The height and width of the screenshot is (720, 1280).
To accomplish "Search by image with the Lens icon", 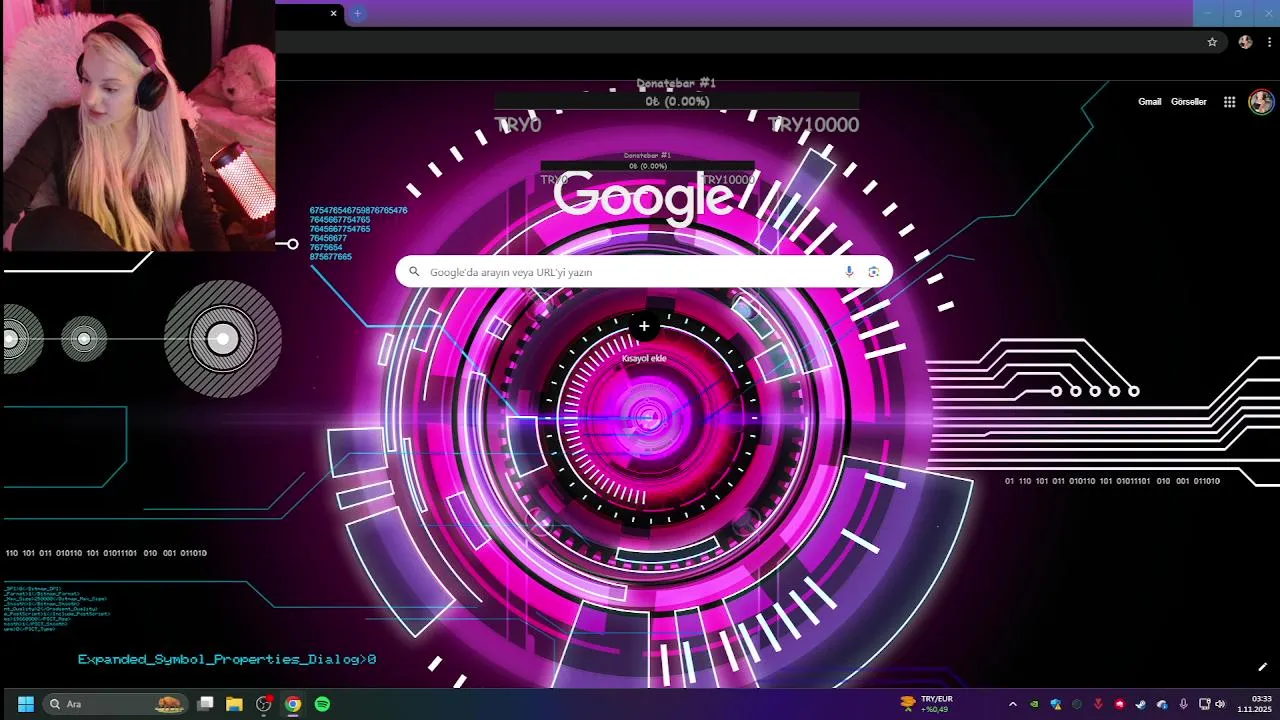I will coord(874,272).
